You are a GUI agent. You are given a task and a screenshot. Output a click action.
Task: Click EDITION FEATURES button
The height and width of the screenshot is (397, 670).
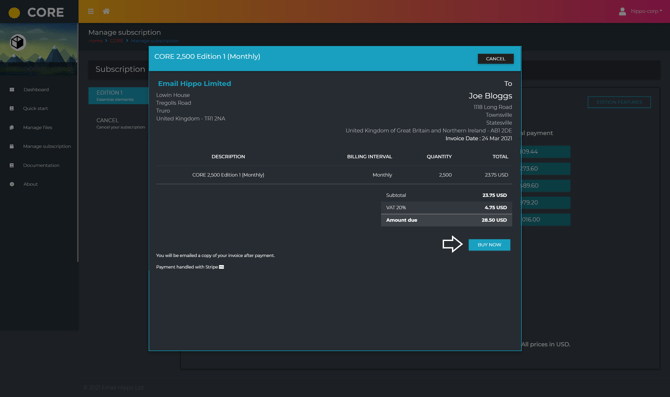(619, 102)
